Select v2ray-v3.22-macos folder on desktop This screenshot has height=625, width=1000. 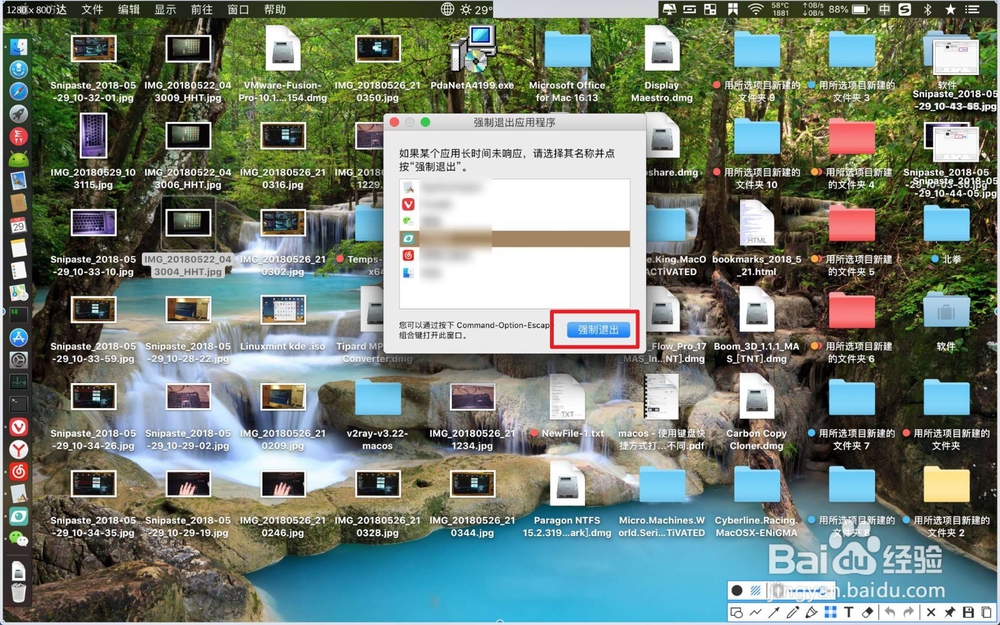coord(378,413)
